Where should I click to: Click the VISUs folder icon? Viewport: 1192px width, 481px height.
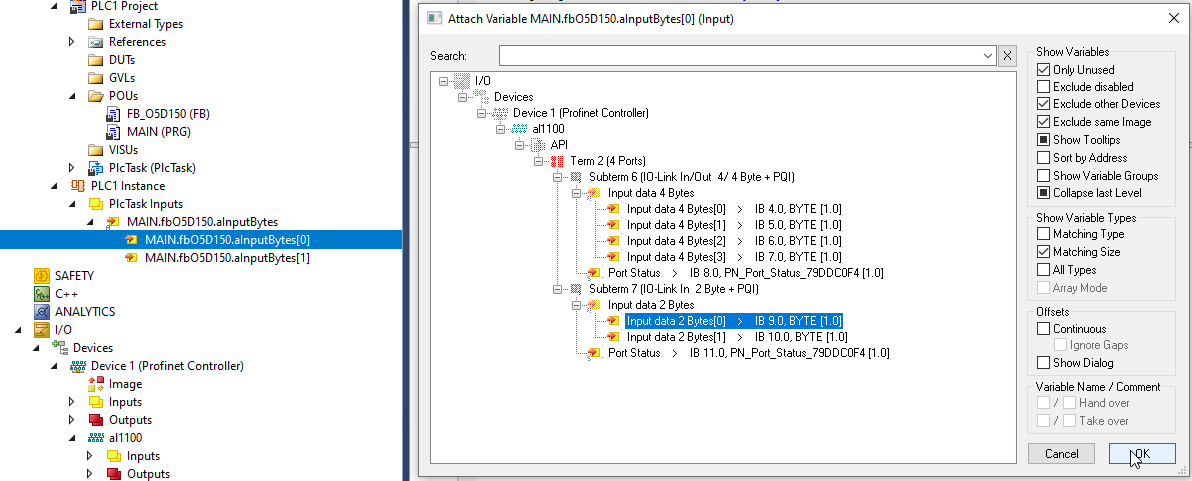tap(95, 150)
